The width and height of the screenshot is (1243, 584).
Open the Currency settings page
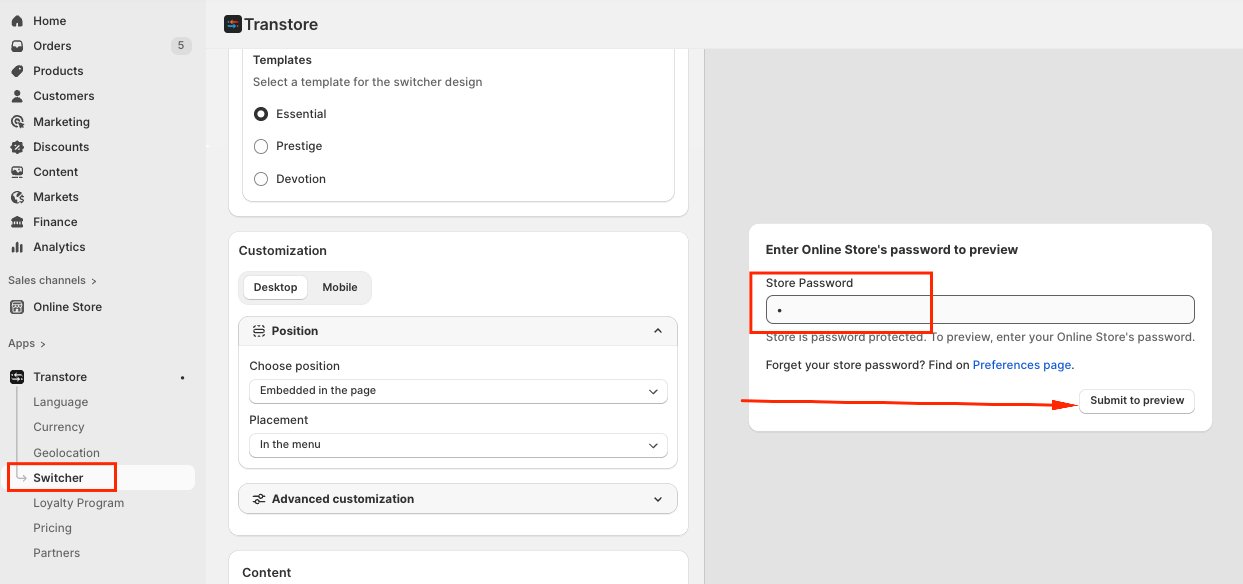[x=59, y=427]
